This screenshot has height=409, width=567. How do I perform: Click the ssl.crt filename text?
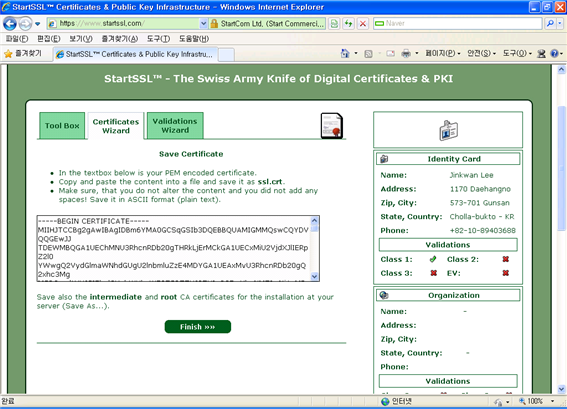point(270,182)
